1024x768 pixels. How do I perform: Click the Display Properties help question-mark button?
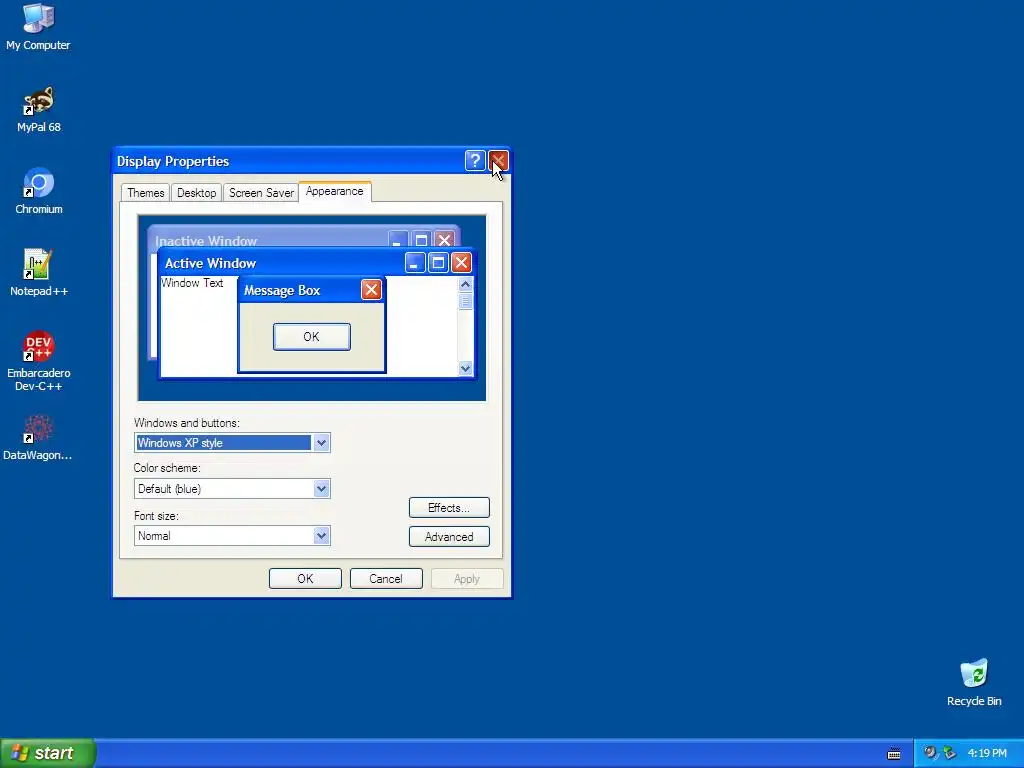tap(475, 161)
